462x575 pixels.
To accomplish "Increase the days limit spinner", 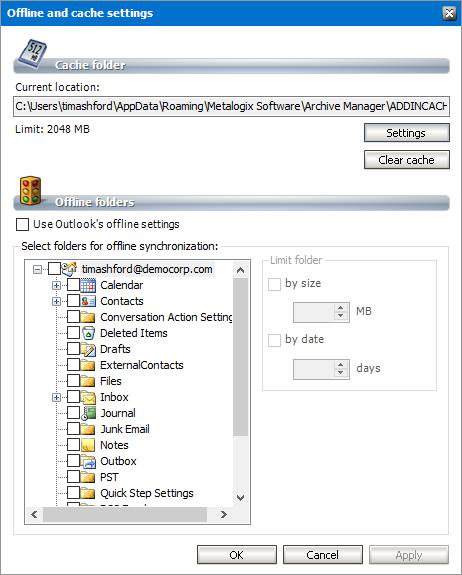I will pos(341,365).
